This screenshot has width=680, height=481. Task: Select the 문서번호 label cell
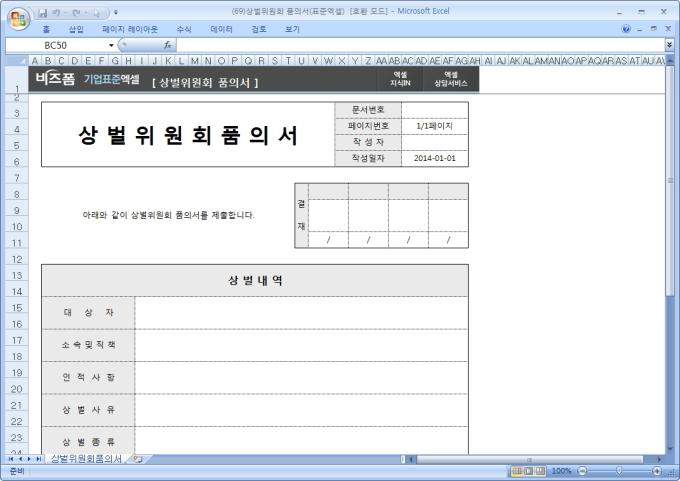368,110
